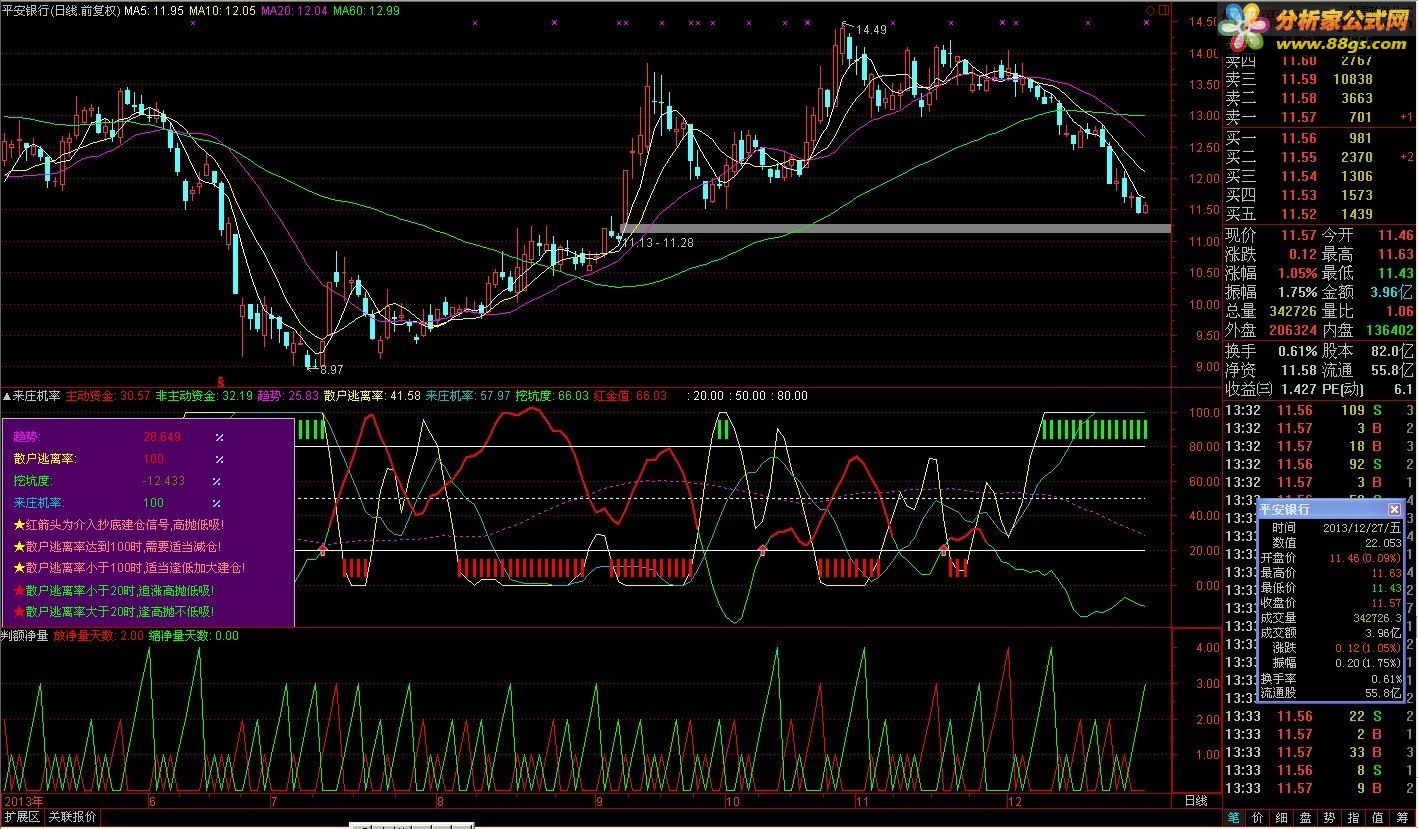Click the gray gap support band
Viewport: 1418px width, 829px height.
[896, 229]
